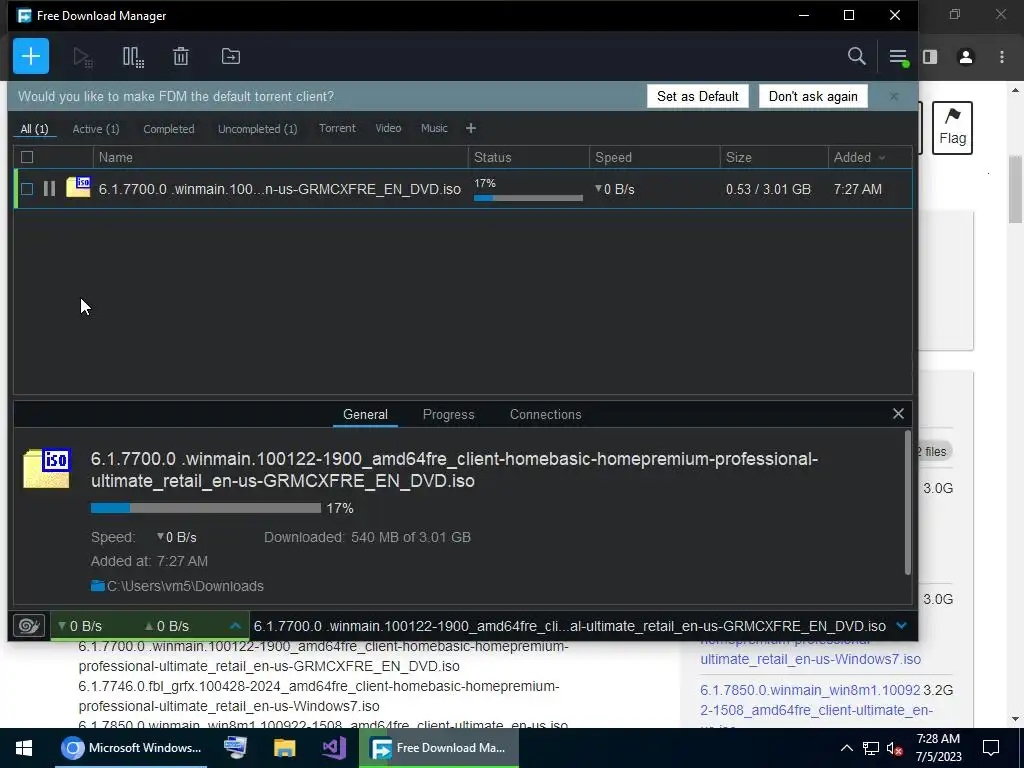
Task: Open Windows Start menu
Action: (24, 748)
